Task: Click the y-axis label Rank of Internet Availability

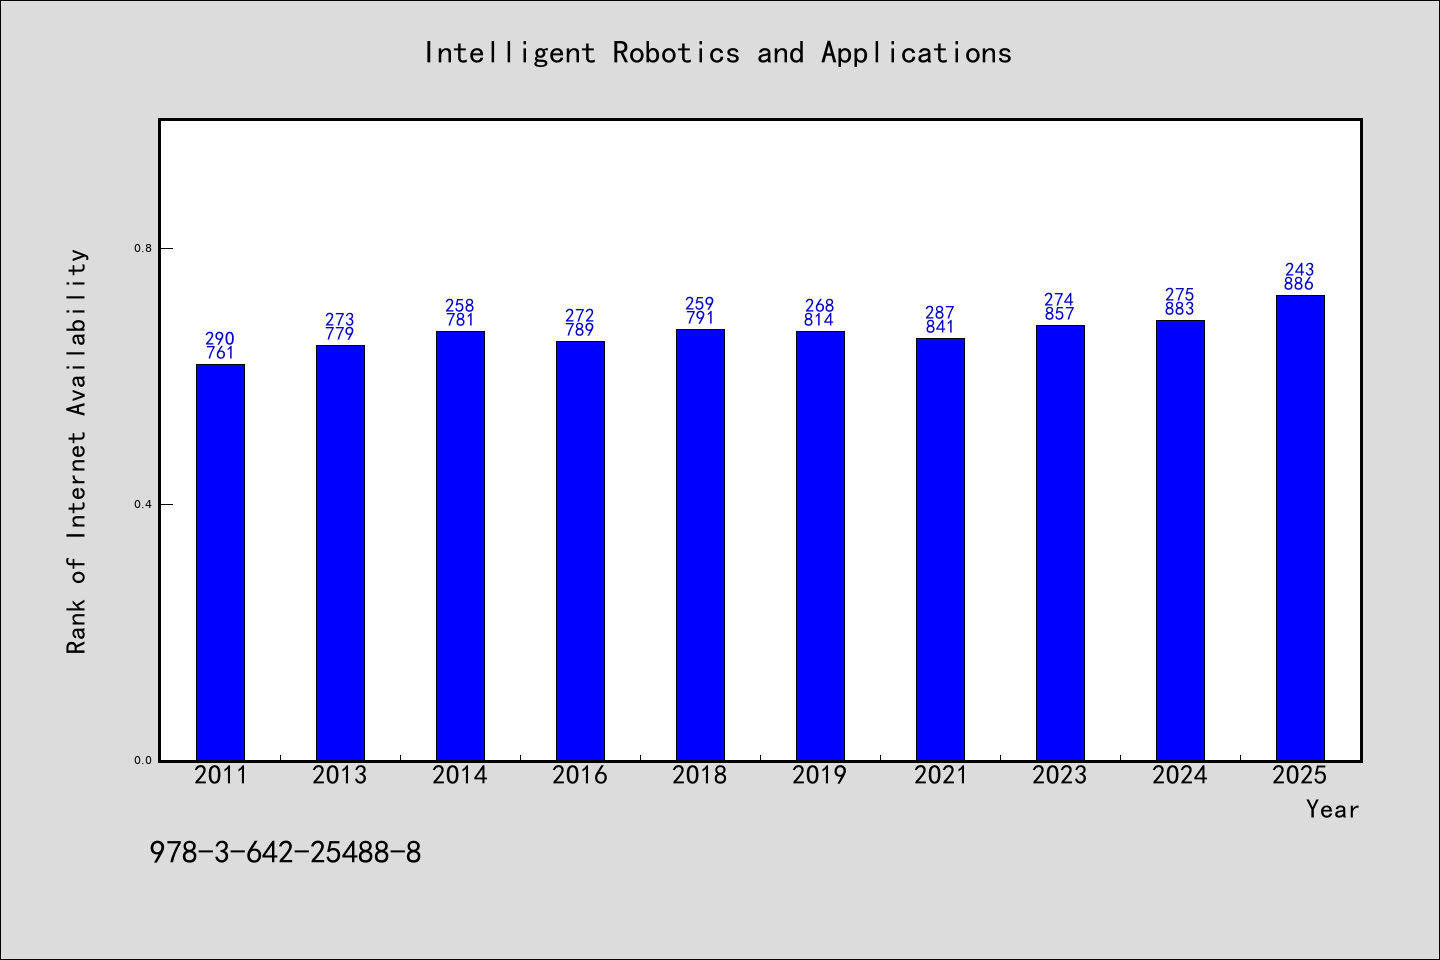Action: [x=77, y=451]
